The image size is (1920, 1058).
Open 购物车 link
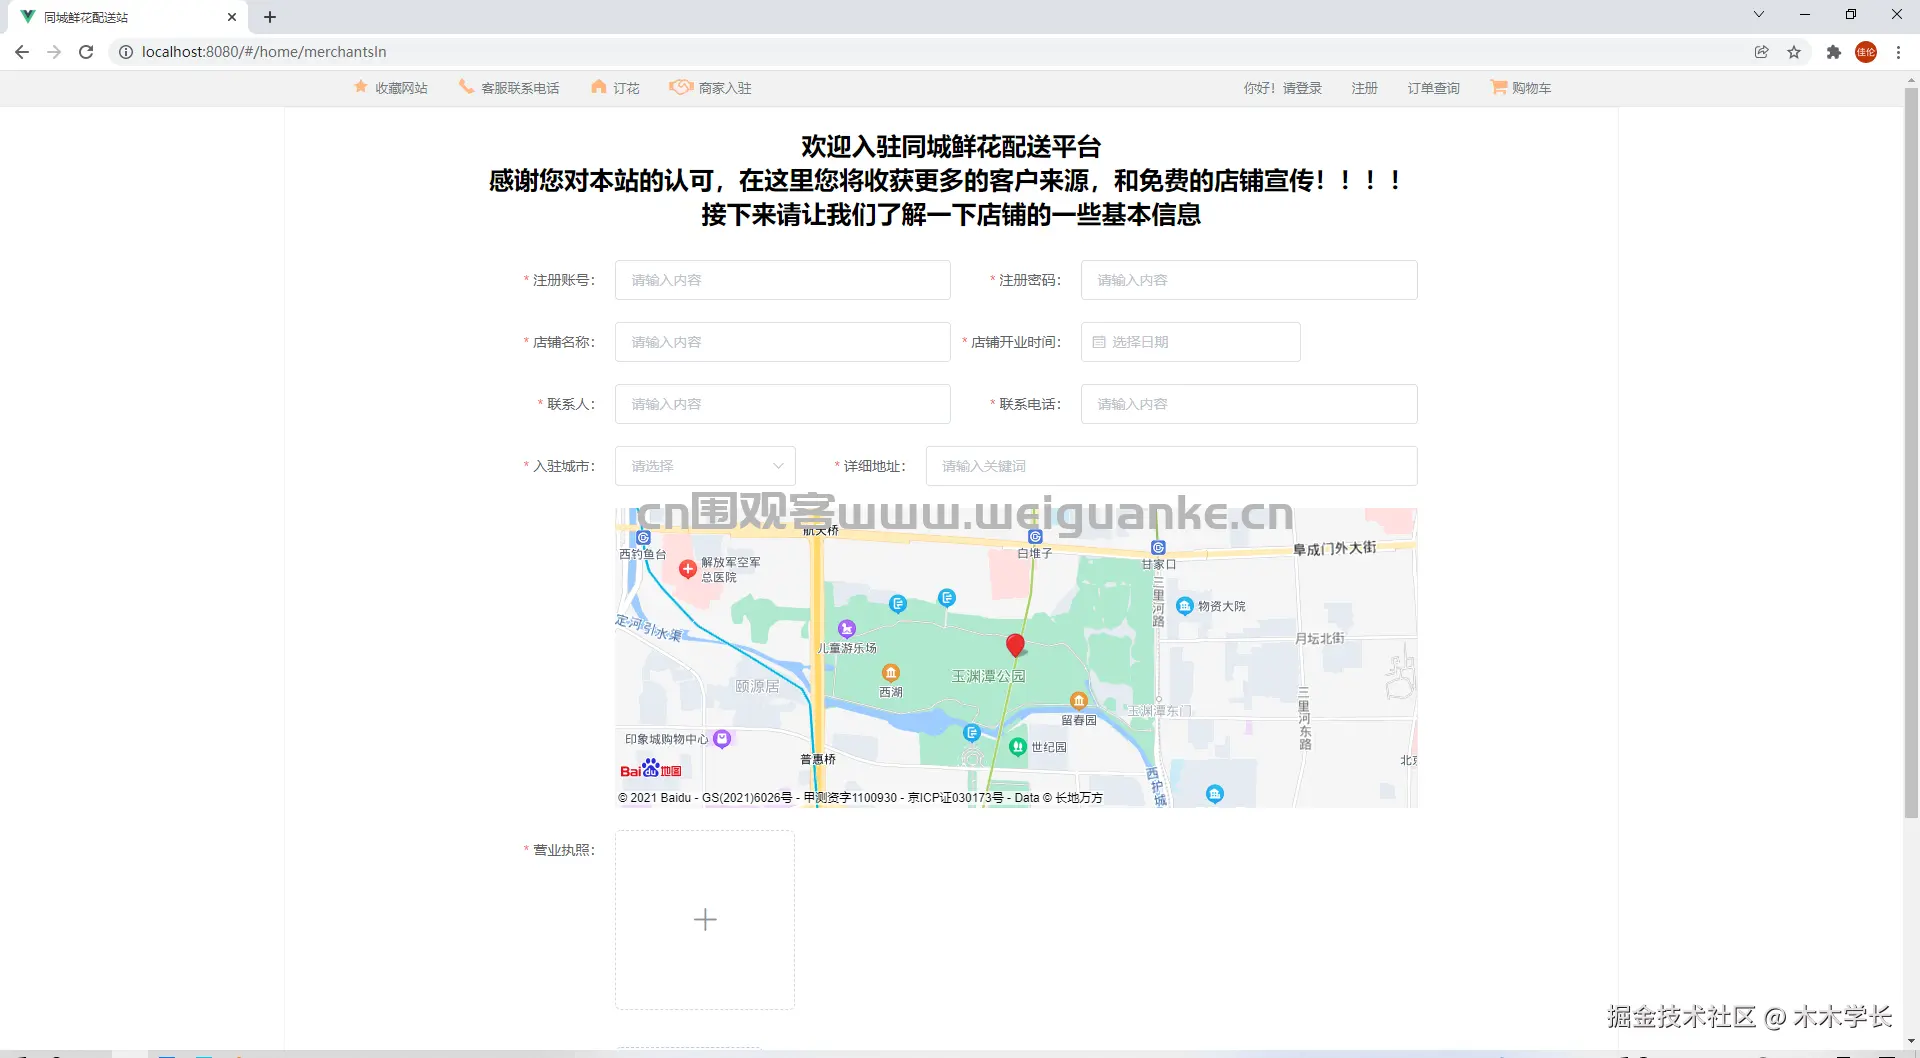[1531, 88]
